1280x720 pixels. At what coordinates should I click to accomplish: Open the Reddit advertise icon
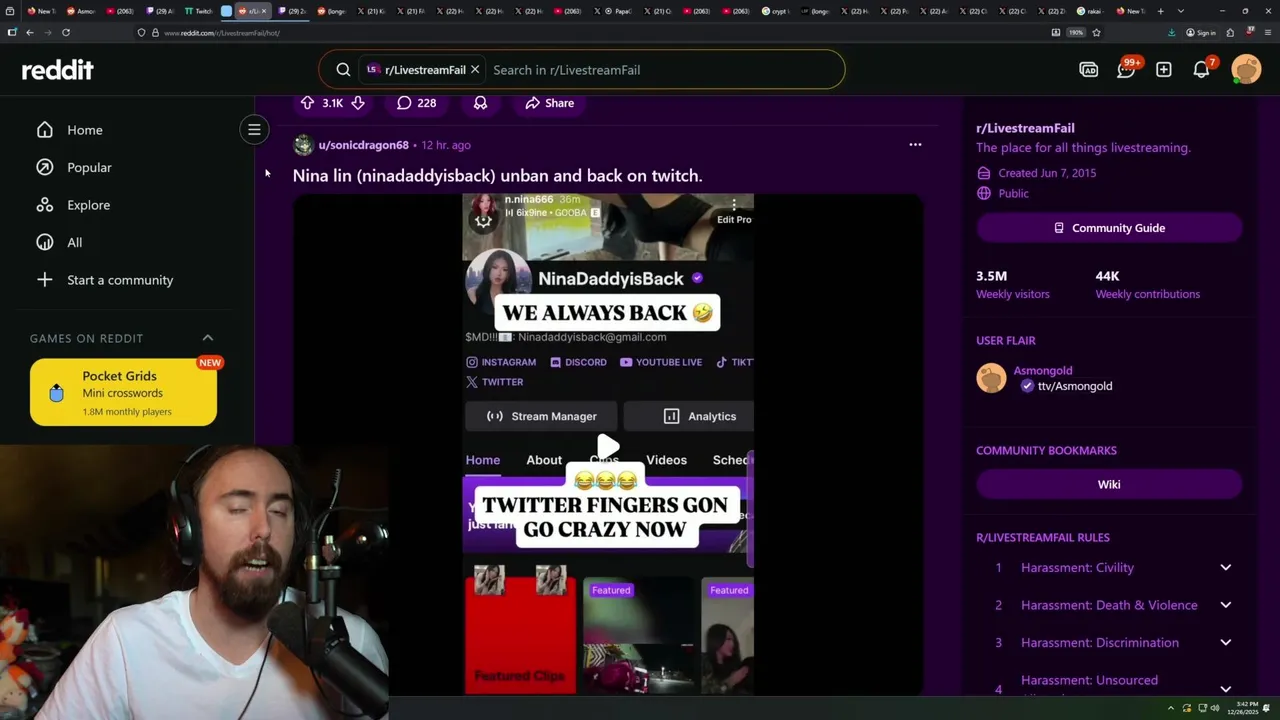(x=1089, y=70)
